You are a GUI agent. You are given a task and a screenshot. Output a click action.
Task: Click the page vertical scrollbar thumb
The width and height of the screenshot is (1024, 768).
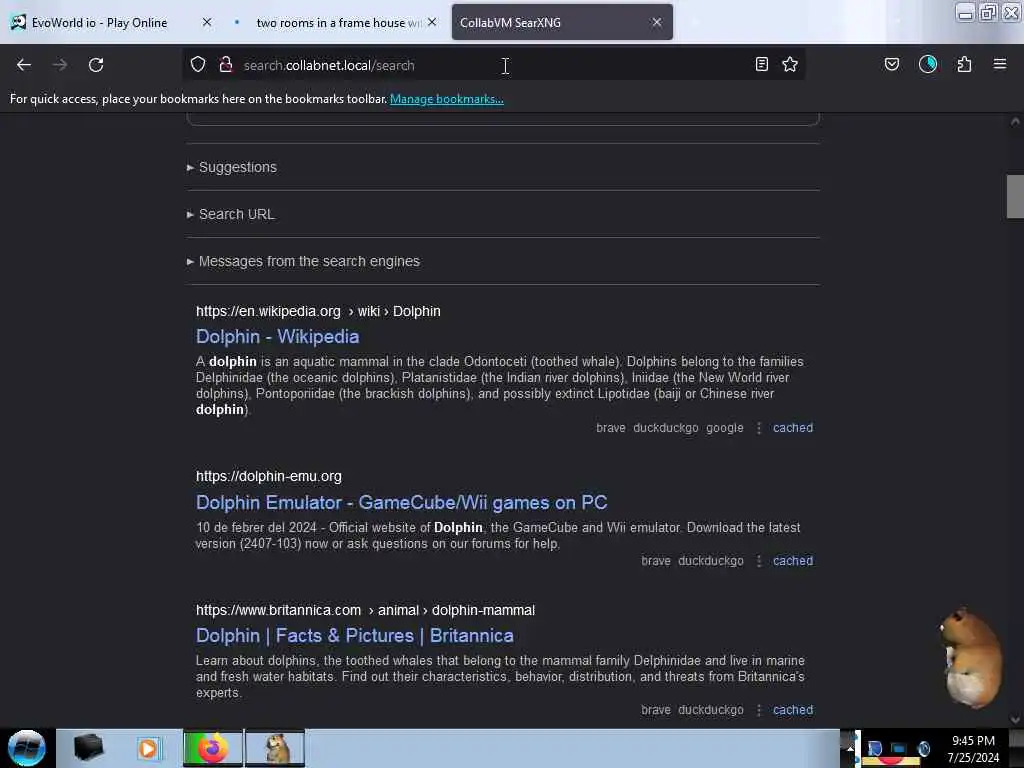click(x=1015, y=196)
